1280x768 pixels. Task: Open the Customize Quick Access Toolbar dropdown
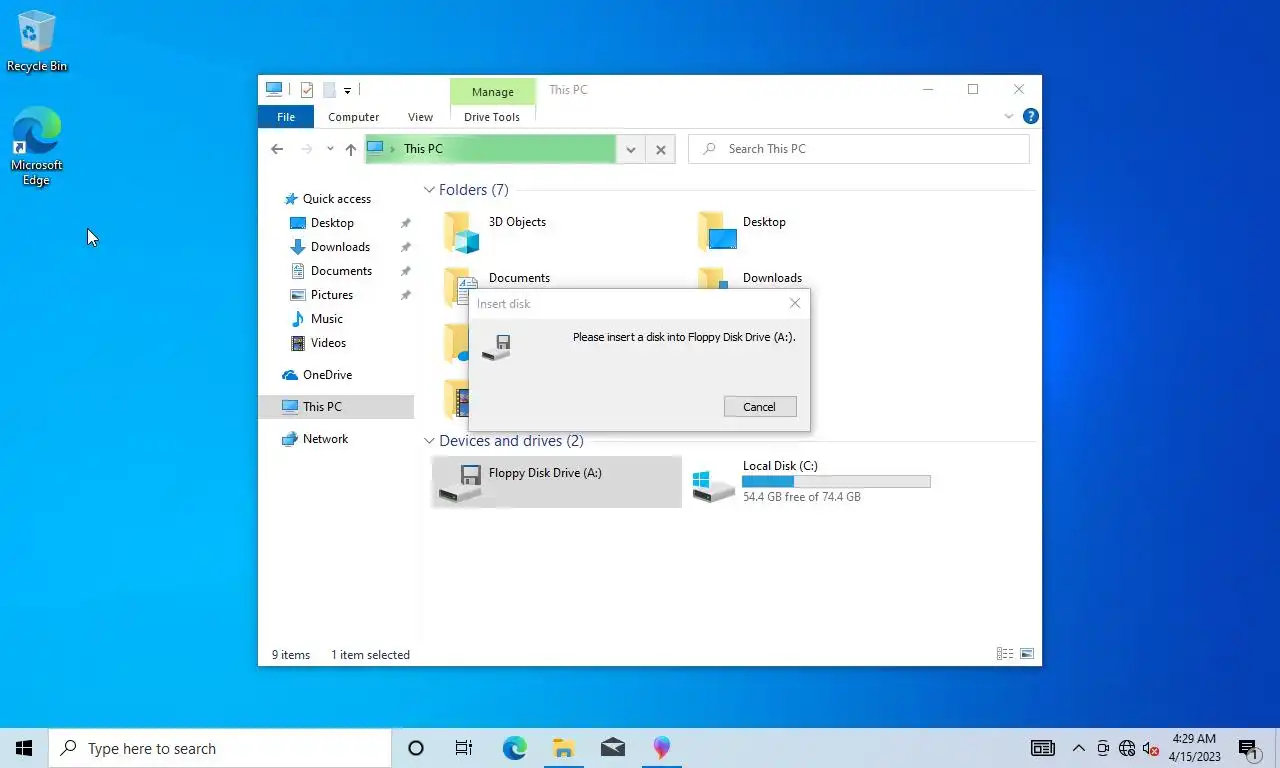pos(347,90)
